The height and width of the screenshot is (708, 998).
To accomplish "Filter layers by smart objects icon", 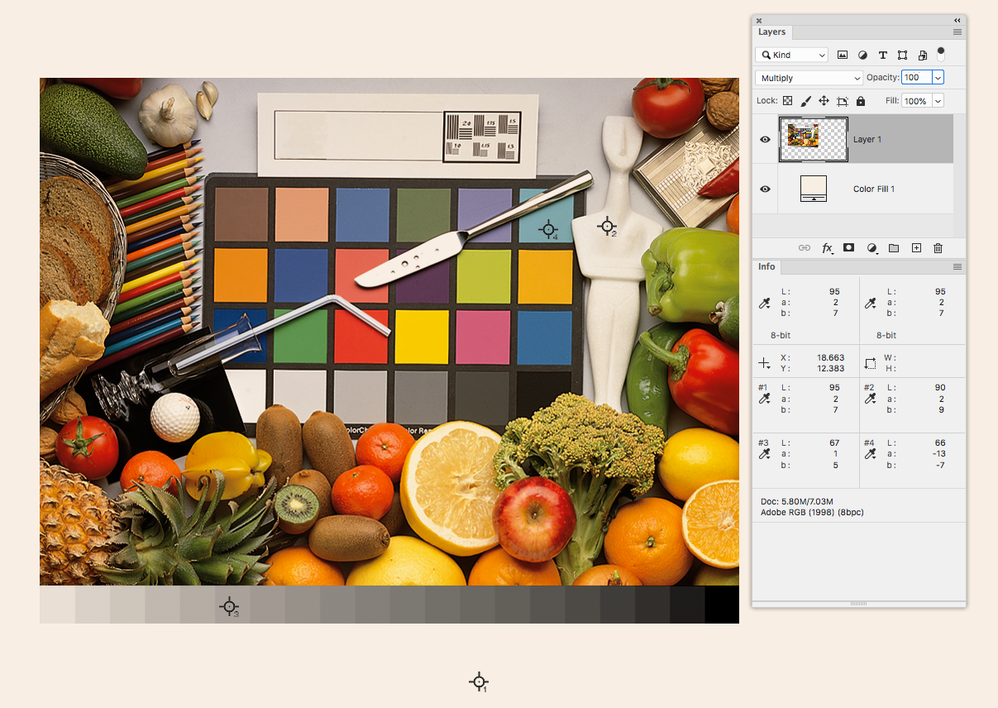I will [922, 55].
